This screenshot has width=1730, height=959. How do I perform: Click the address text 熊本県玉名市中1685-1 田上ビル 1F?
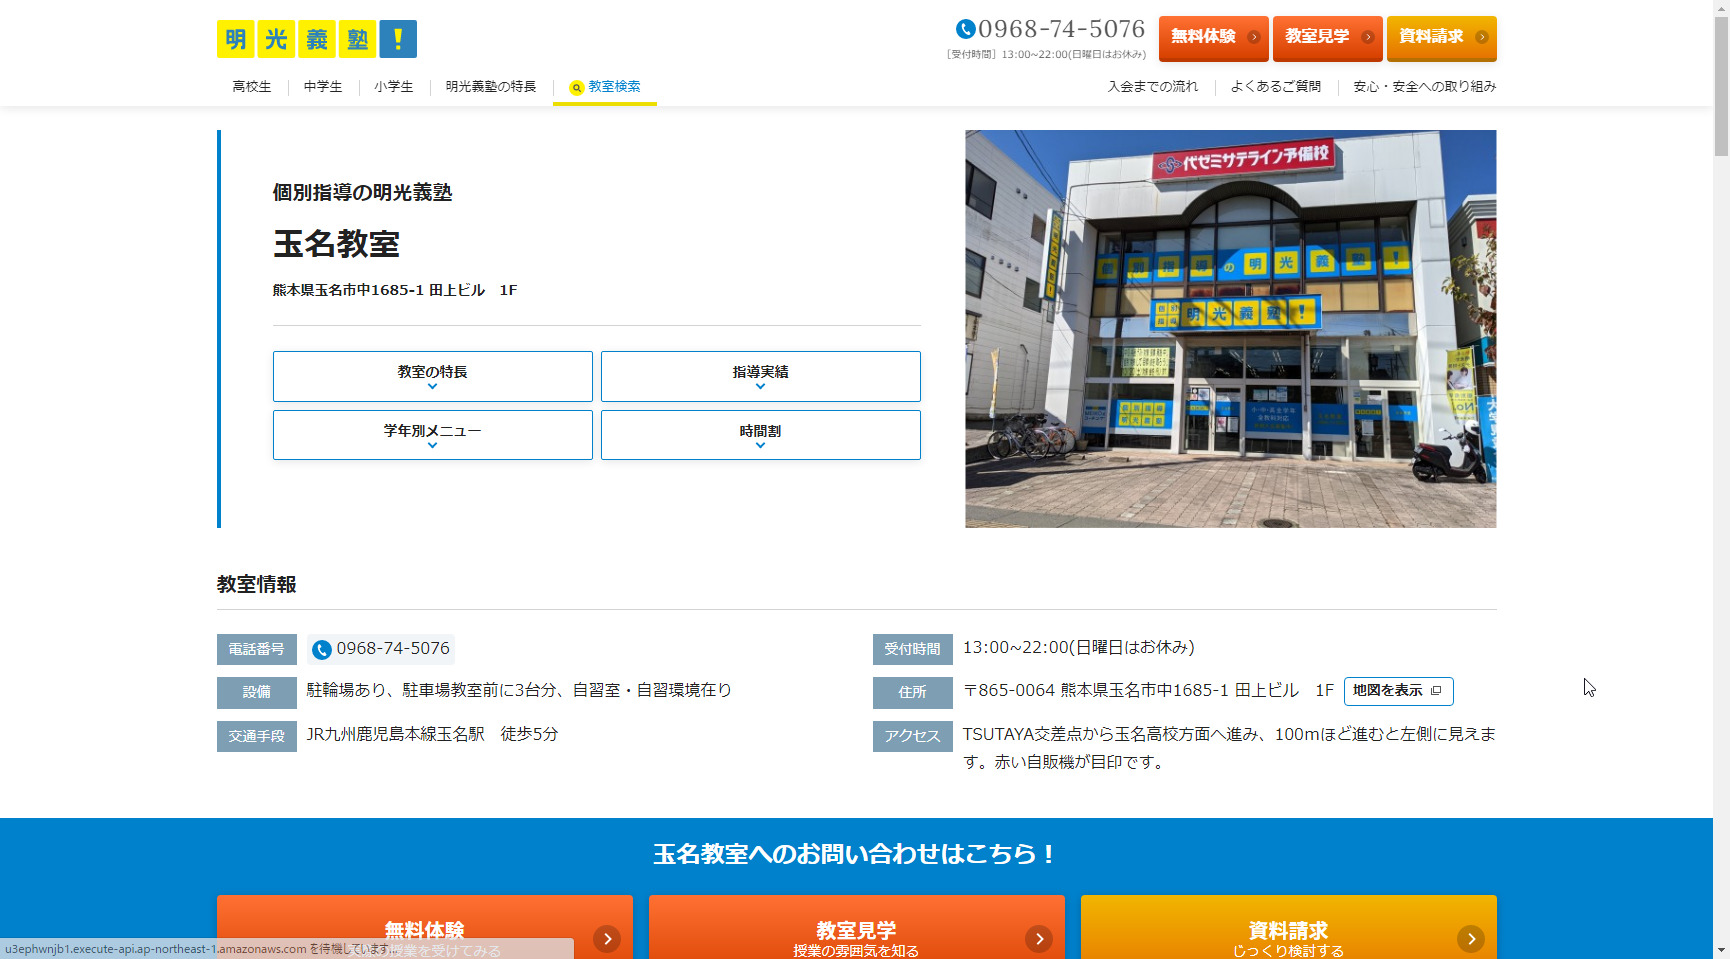395,290
